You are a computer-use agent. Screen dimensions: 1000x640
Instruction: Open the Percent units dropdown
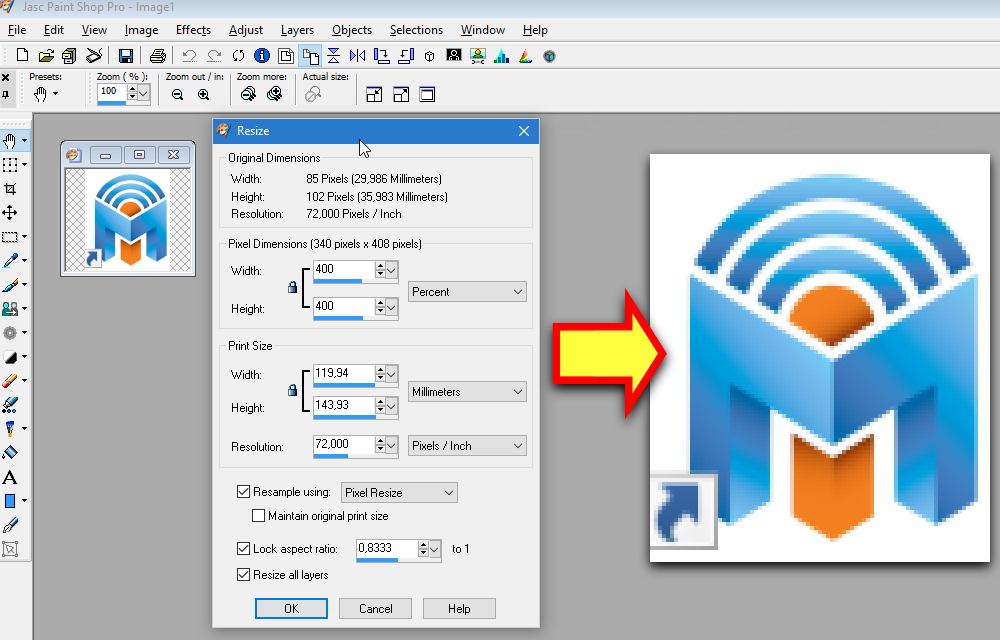coord(467,292)
